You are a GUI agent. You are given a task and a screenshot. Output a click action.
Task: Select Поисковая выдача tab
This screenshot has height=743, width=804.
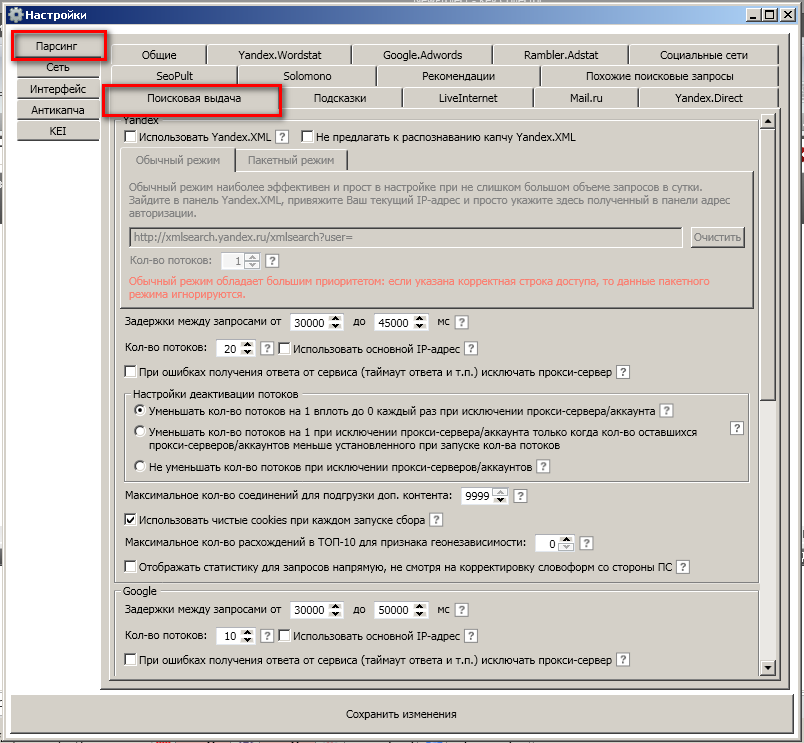tap(193, 98)
